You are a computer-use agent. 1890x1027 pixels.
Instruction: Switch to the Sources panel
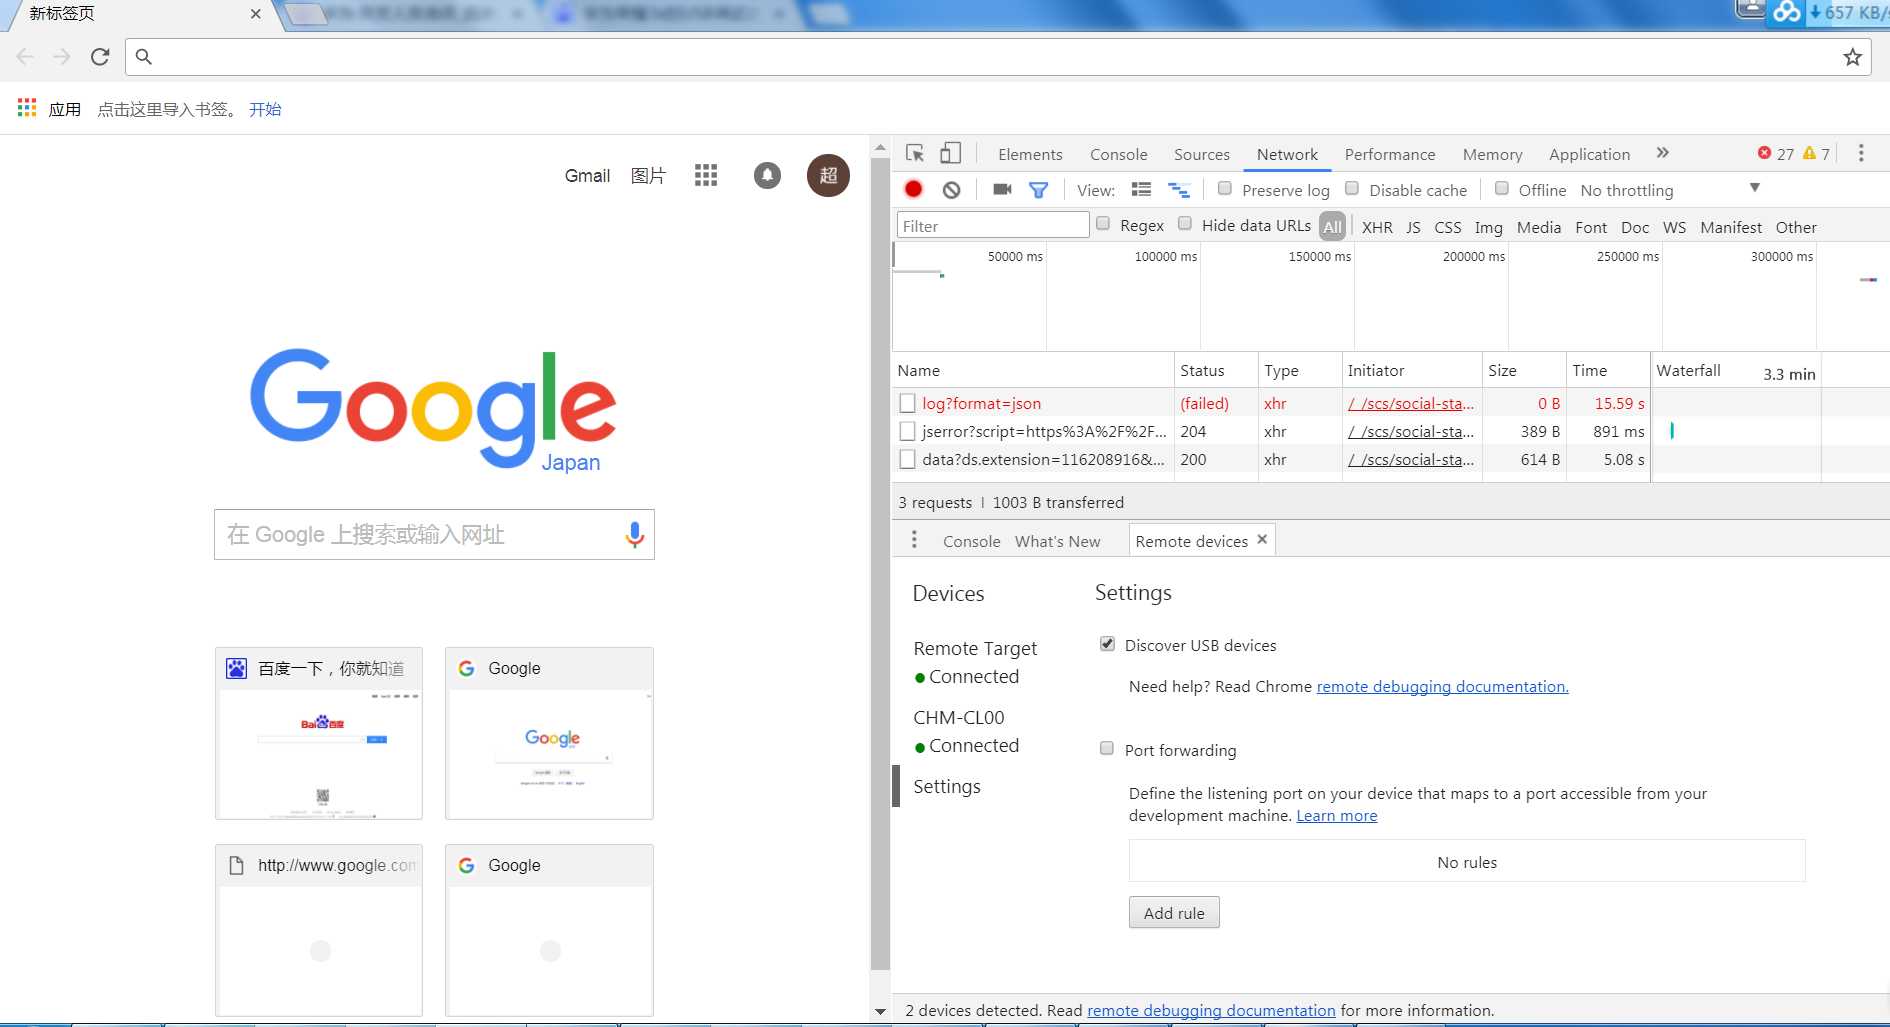(x=1201, y=154)
